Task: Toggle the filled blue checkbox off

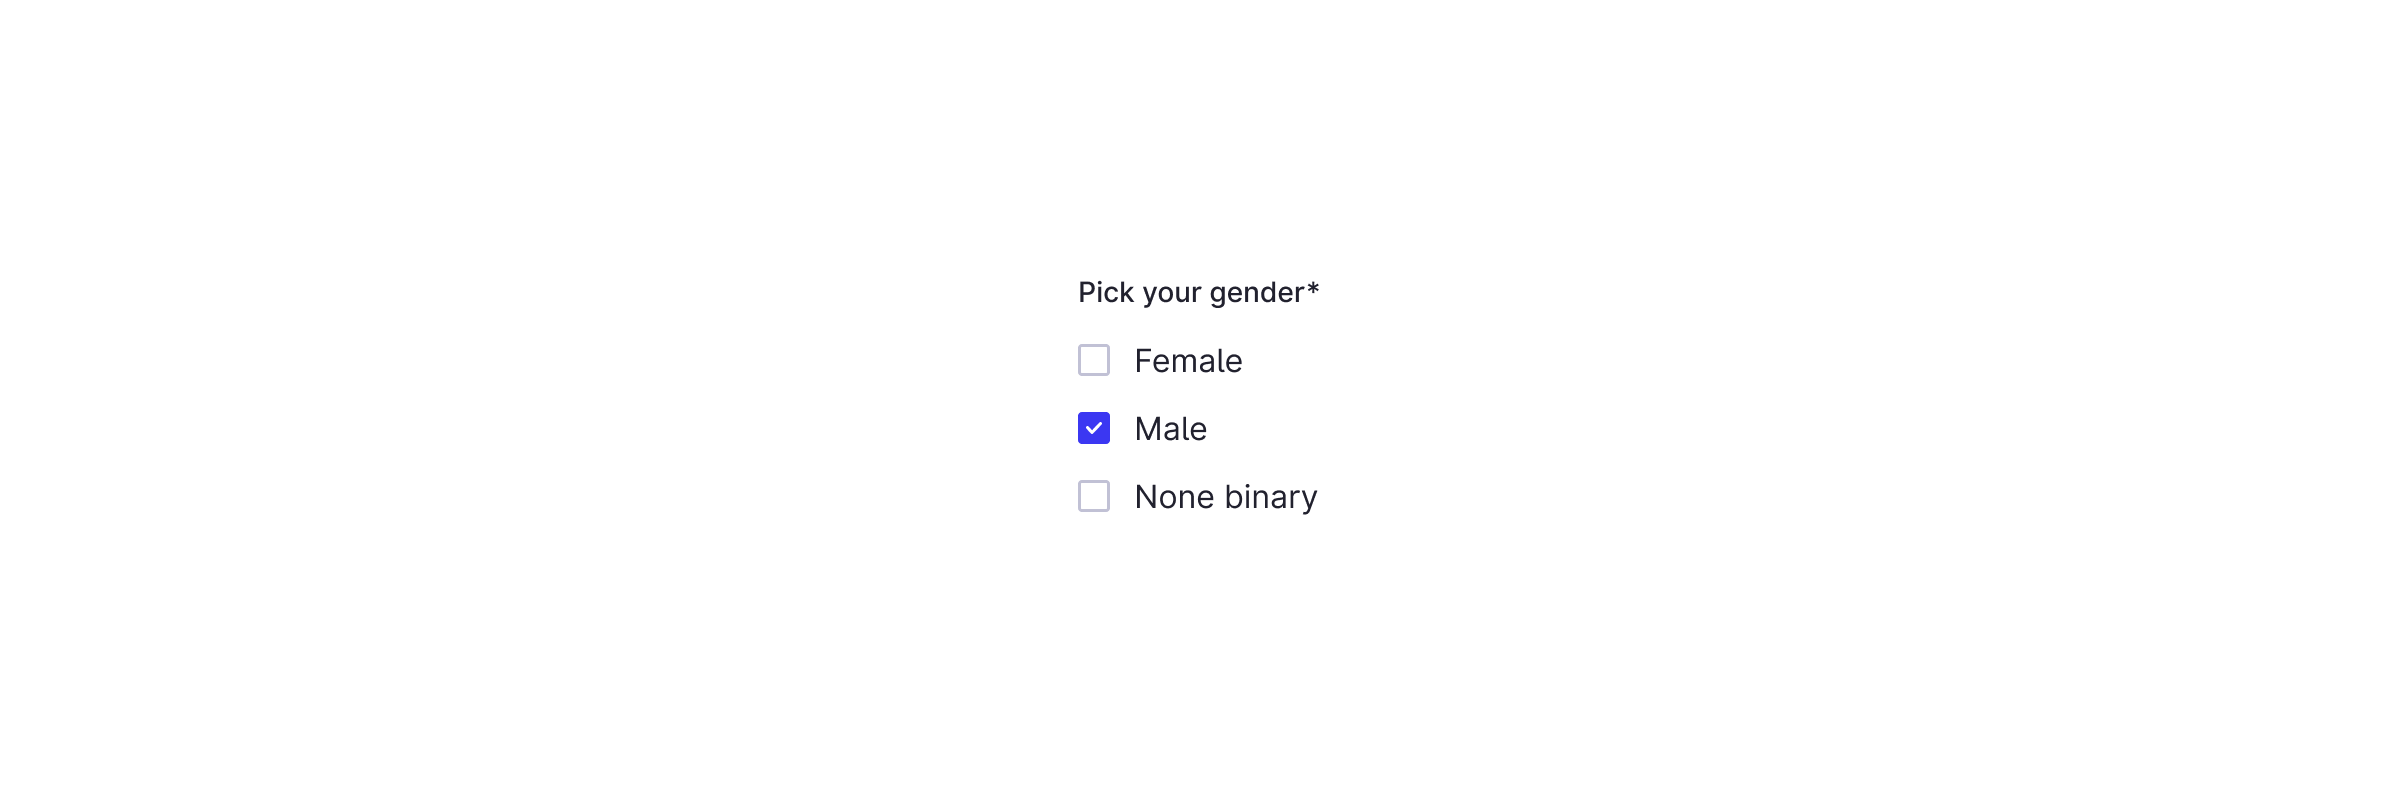Action: 1093,428
